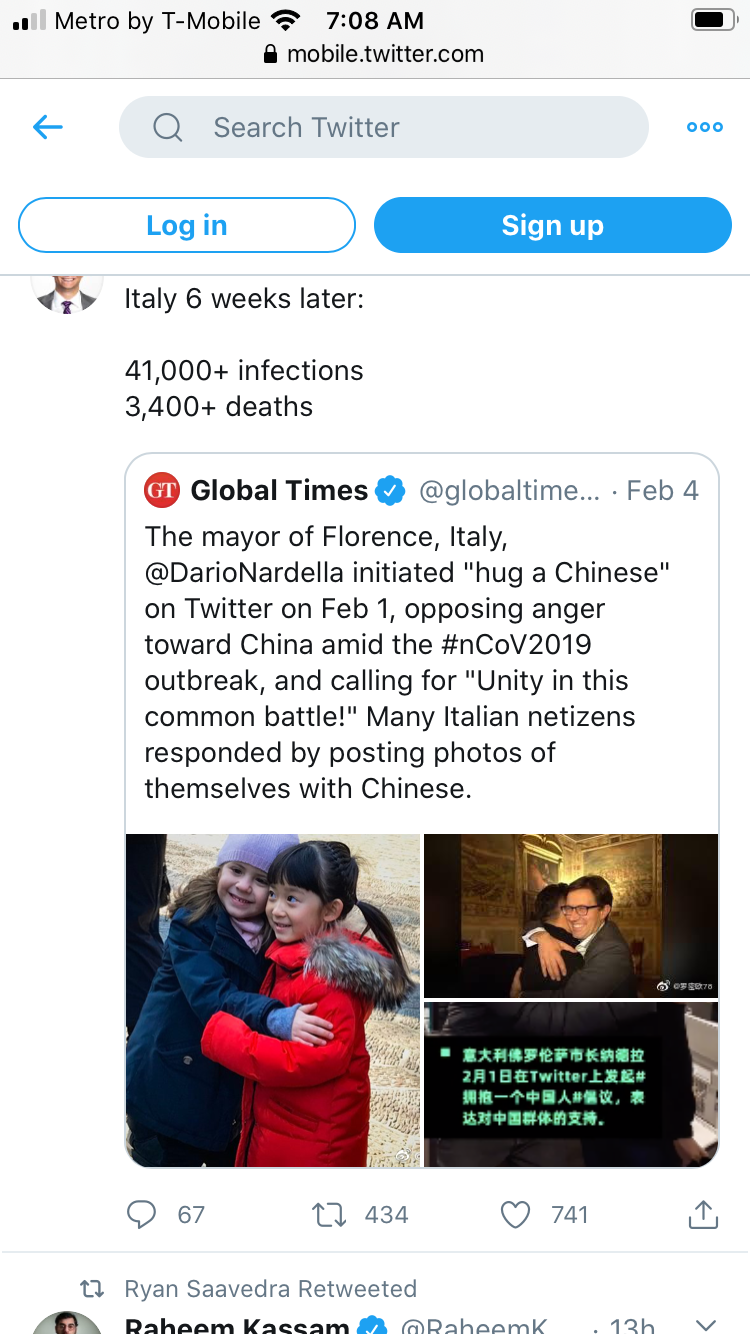The height and width of the screenshot is (1334, 750).
Task: Open Ryan Saavedra Retweeted label
Action: 270,1288
